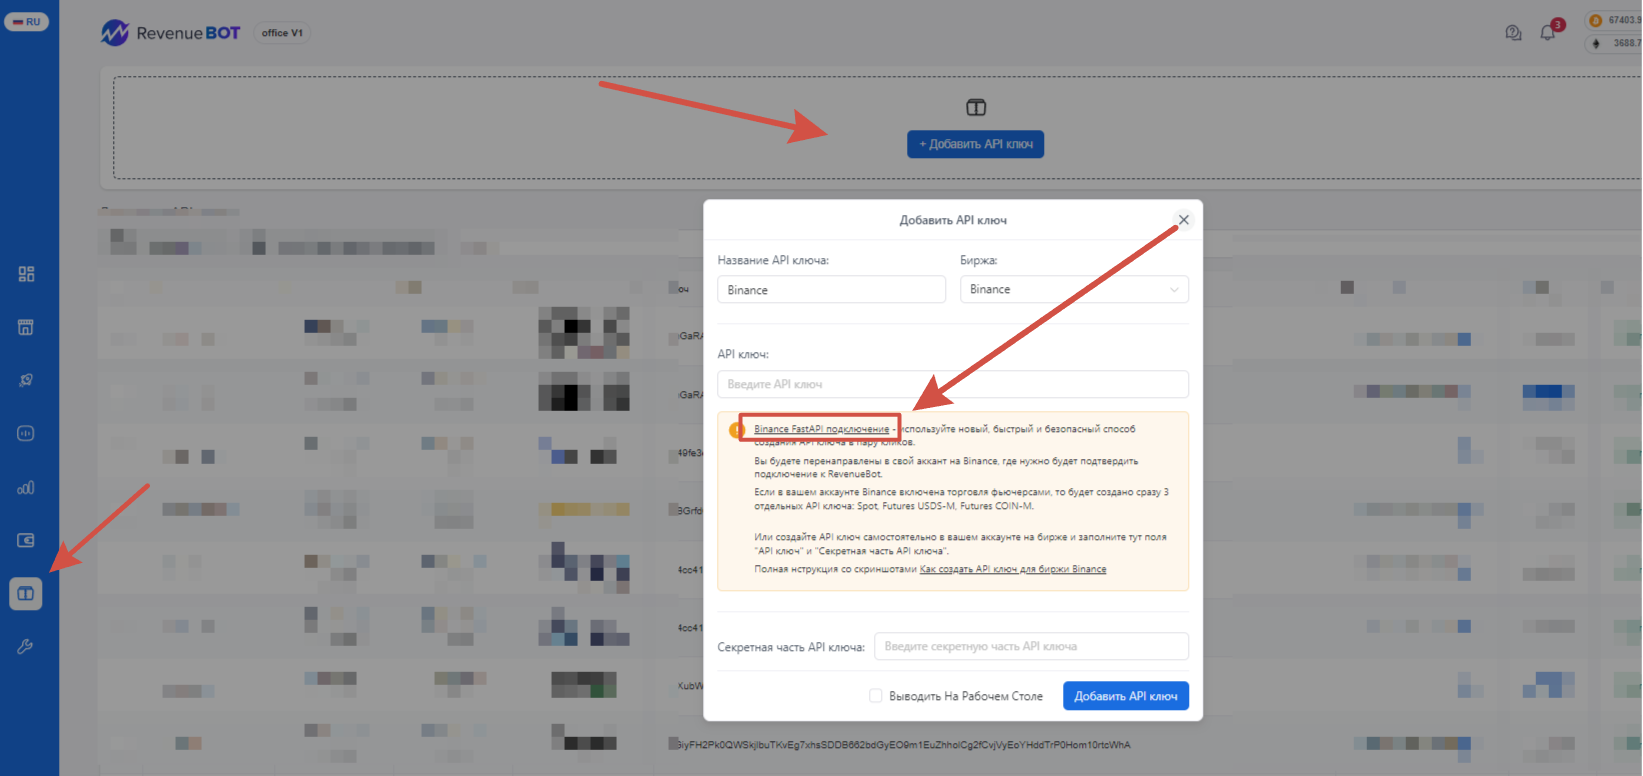Focus the Название API ключа field
Viewport: 1643px width, 776px height.
831,290
